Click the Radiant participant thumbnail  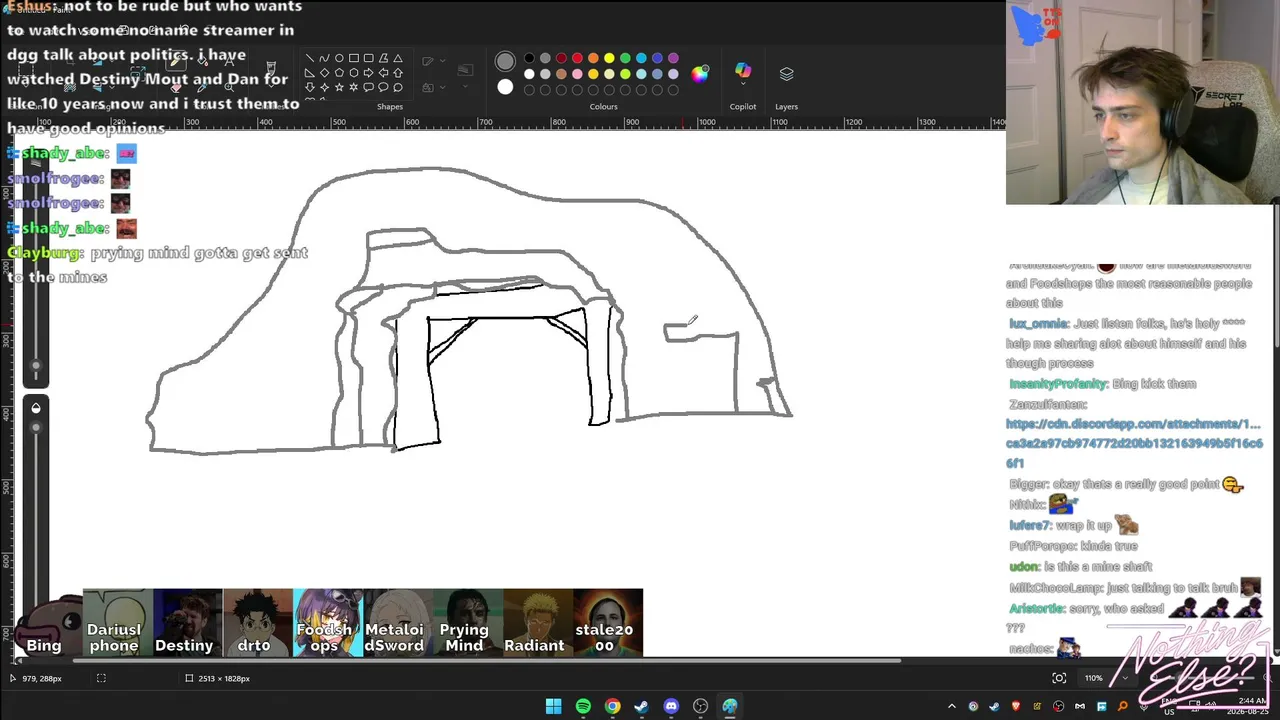tap(537, 623)
